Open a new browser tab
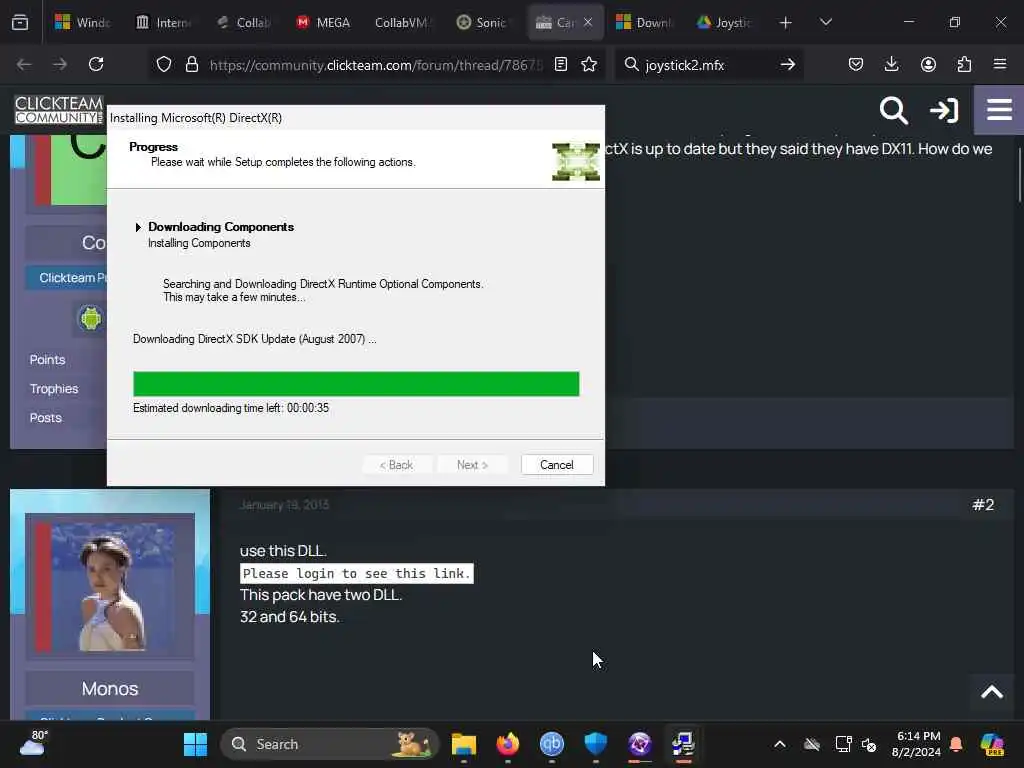The height and width of the screenshot is (768, 1024). click(786, 23)
